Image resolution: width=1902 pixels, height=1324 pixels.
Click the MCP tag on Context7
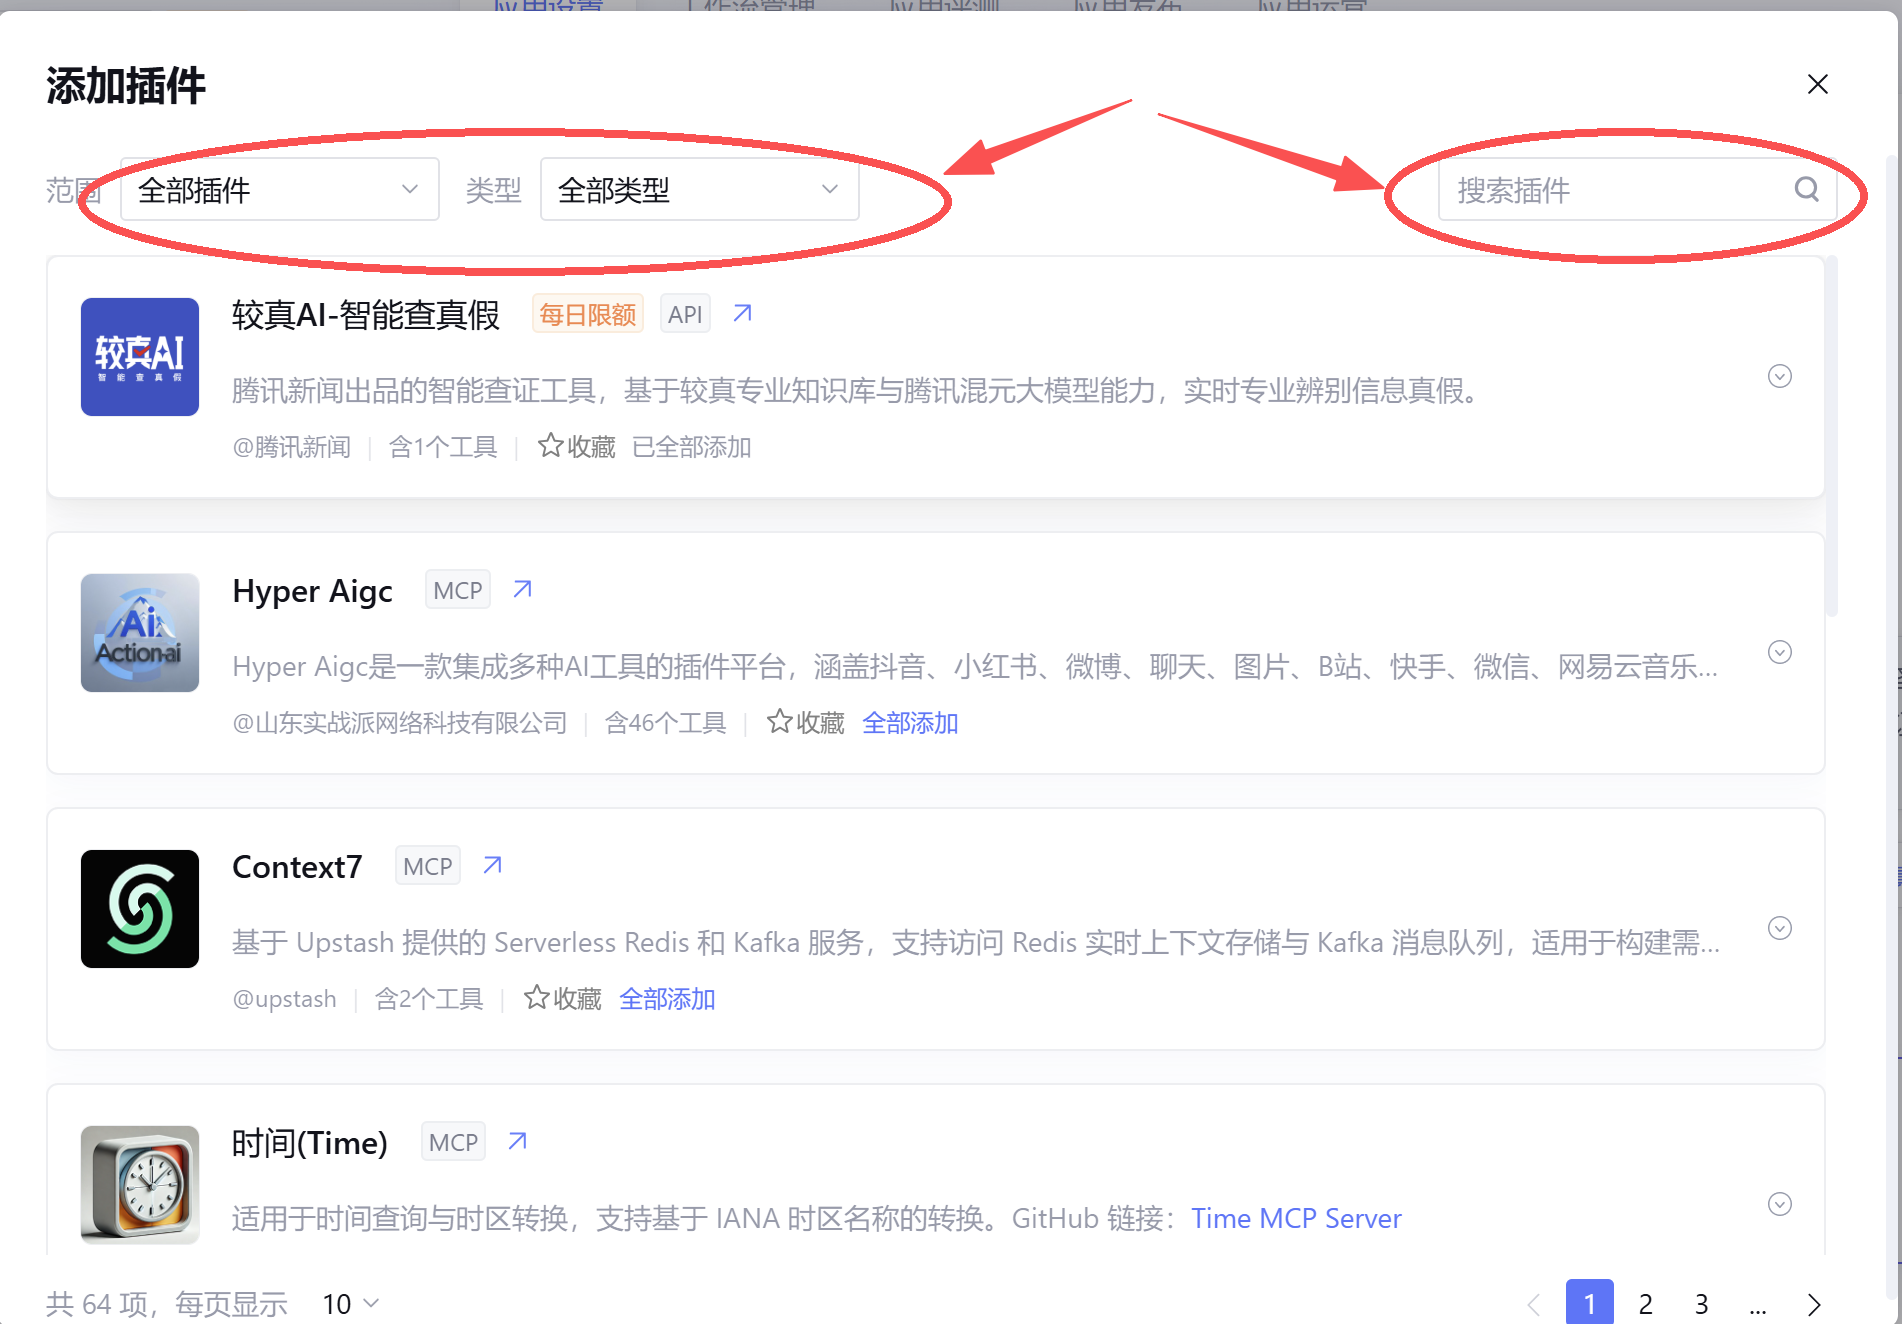[428, 866]
